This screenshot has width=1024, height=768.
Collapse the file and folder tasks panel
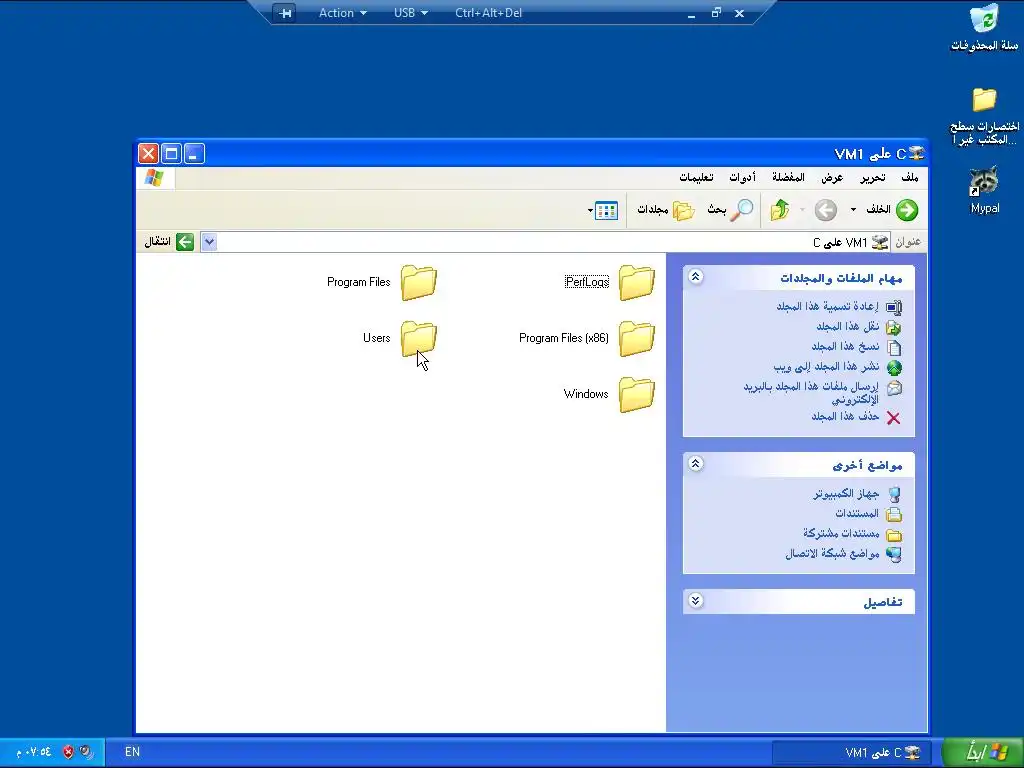point(696,277)
